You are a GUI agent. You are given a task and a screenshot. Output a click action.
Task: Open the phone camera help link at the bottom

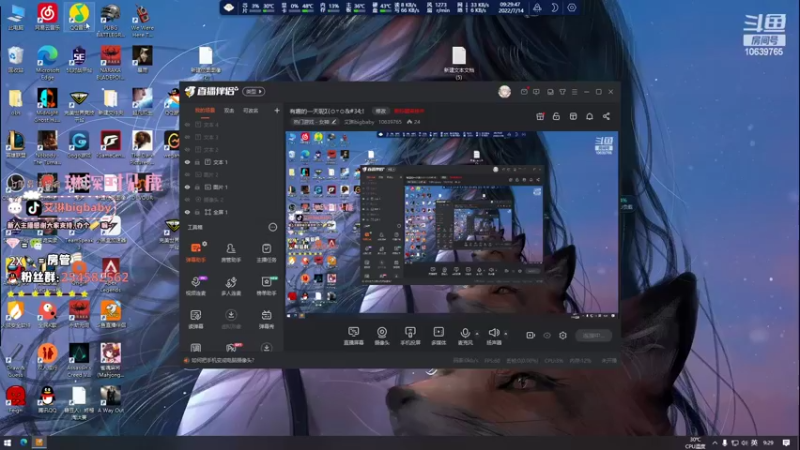pyautogui.click(x=222, y=360)
